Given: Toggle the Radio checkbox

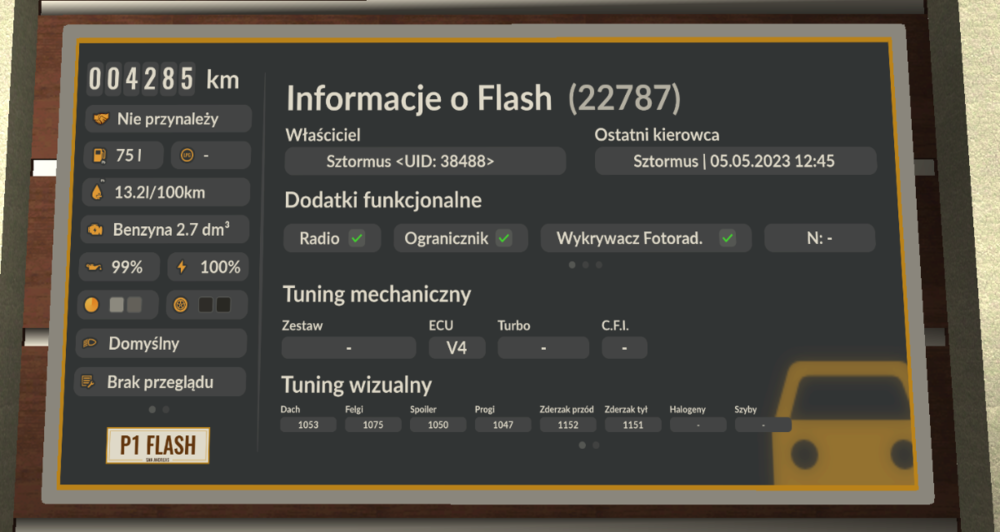Looking at the screenshot, I should (357, 239).
